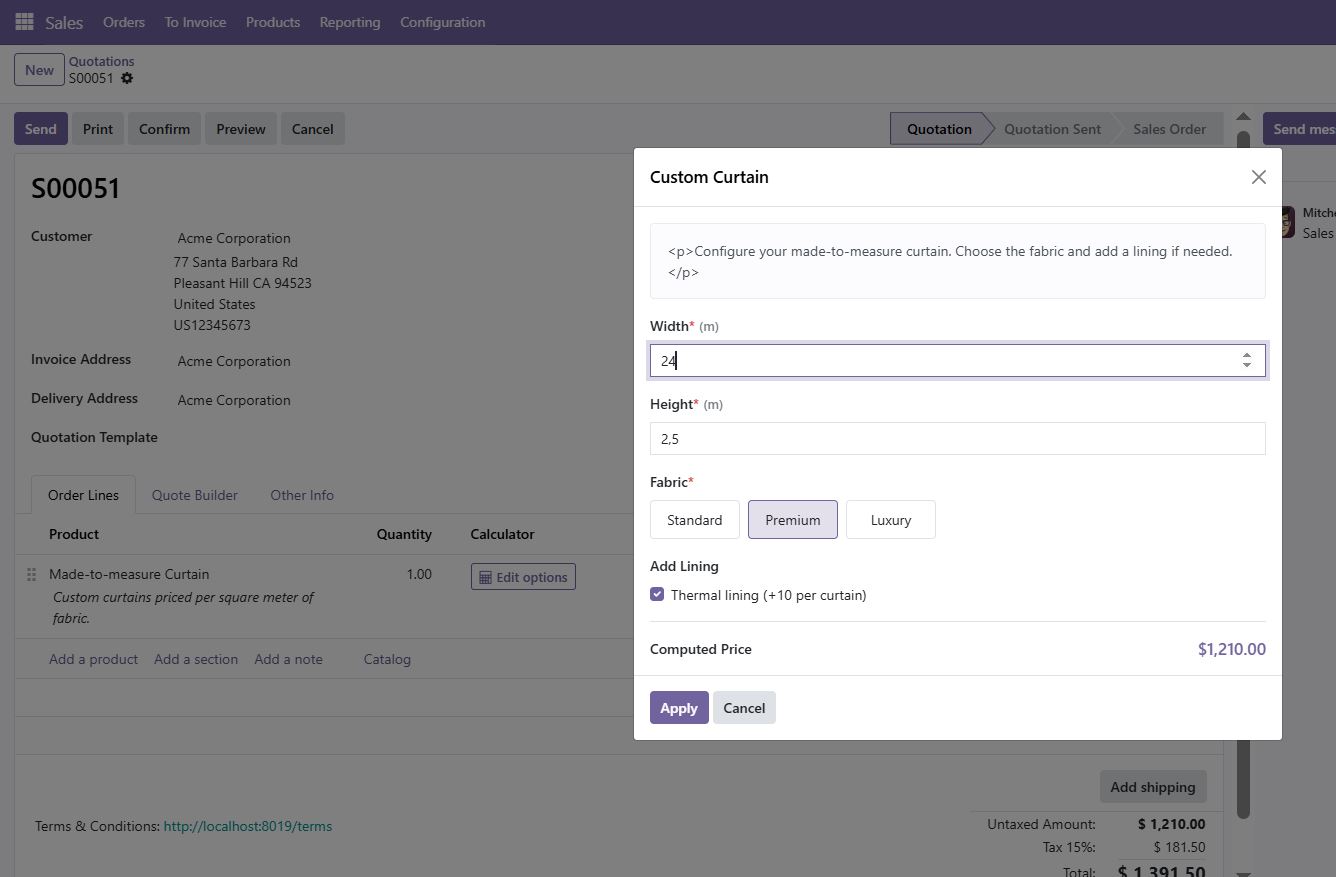The height and width of the screenshot is (877, 1336).
Task: Open the quotation Preview
Action: (241, 129)
